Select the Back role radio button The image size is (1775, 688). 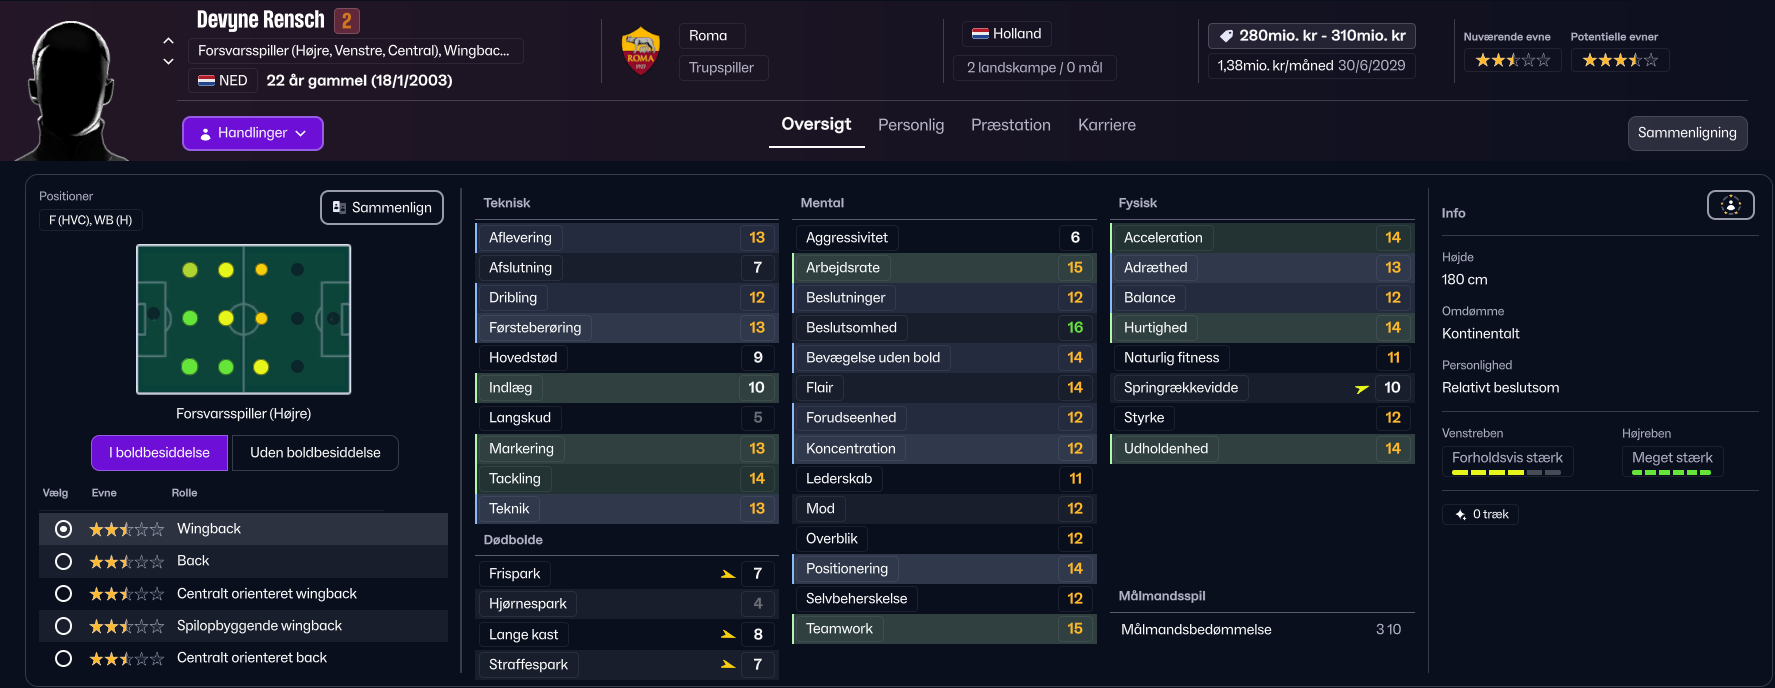coord(63,561)
